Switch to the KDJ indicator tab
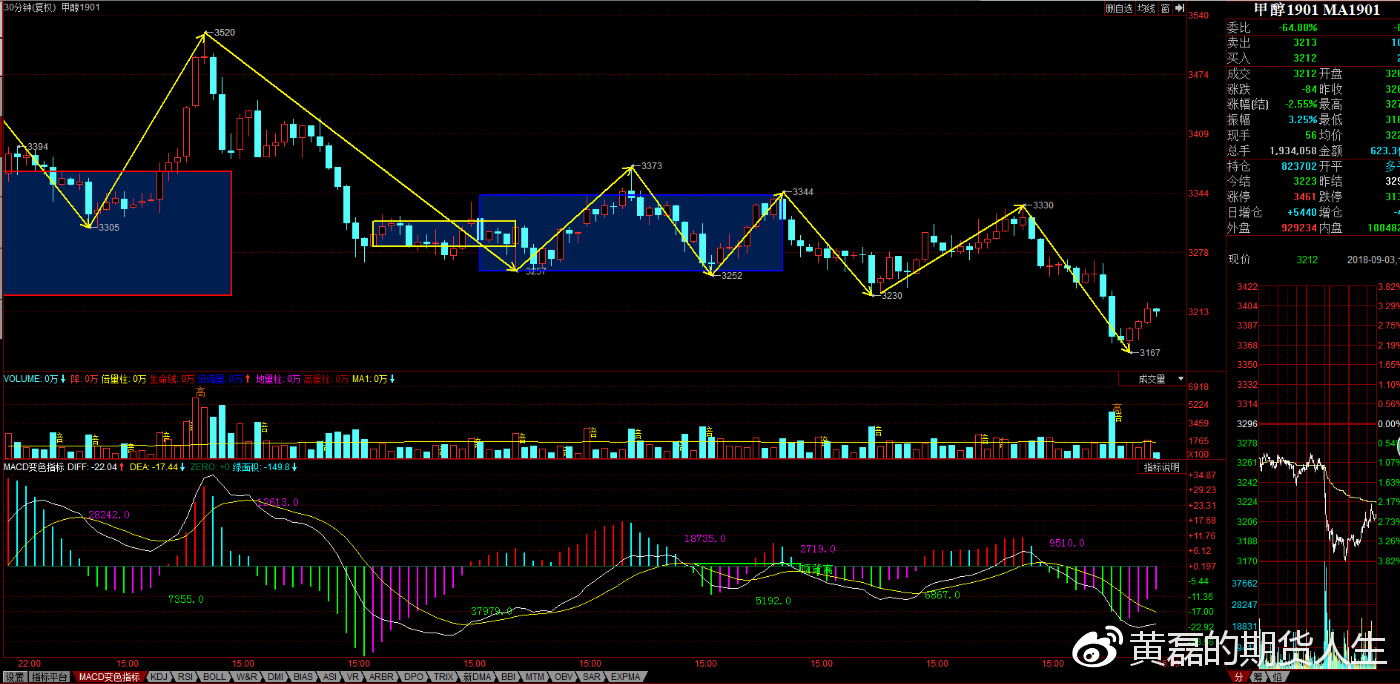 (159, 677)
